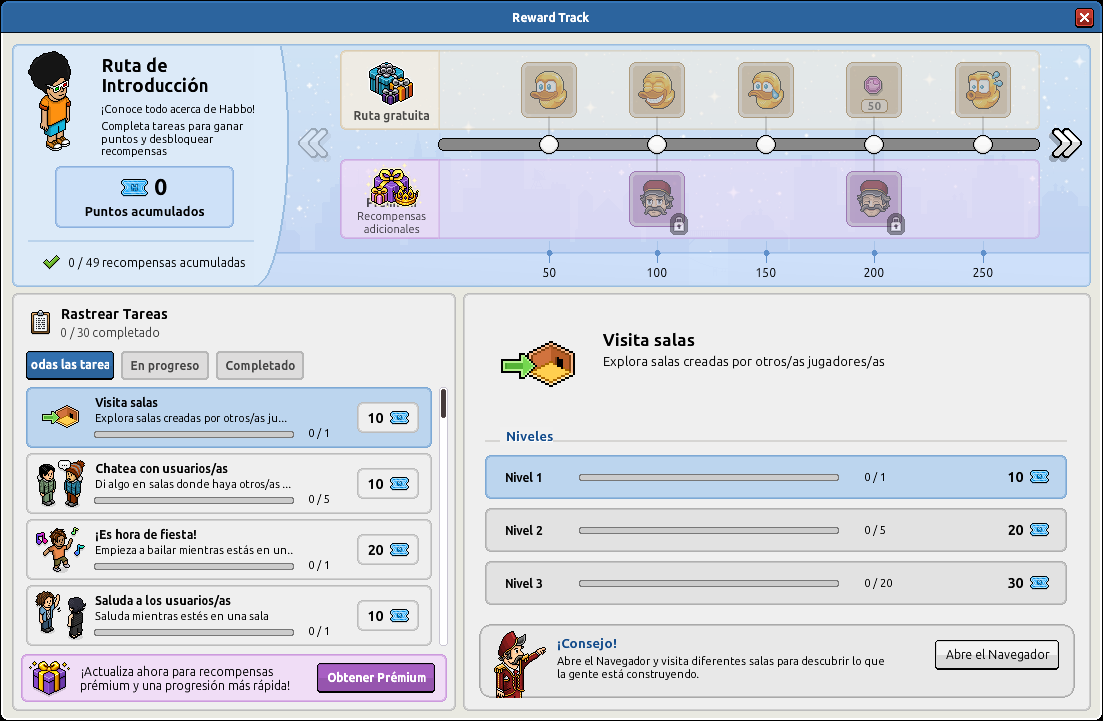Select the Chatea con usuarios/as task
Viewport: 1103px width, 721px height.
pyautogui.click(x=229, y=483)
